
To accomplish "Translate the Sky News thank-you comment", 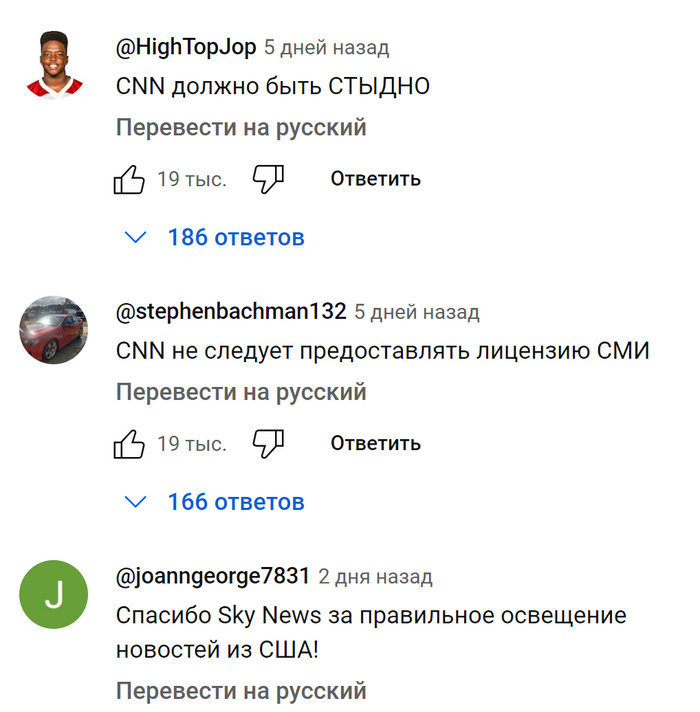I will 241,691.
